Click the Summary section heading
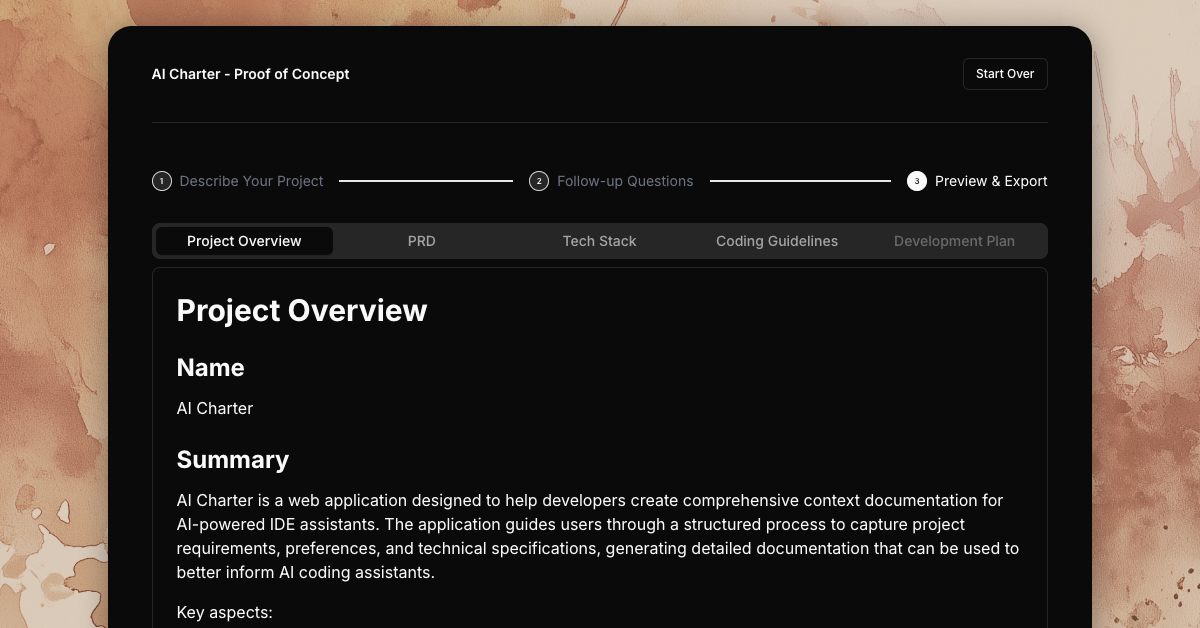 coord(233,460)
